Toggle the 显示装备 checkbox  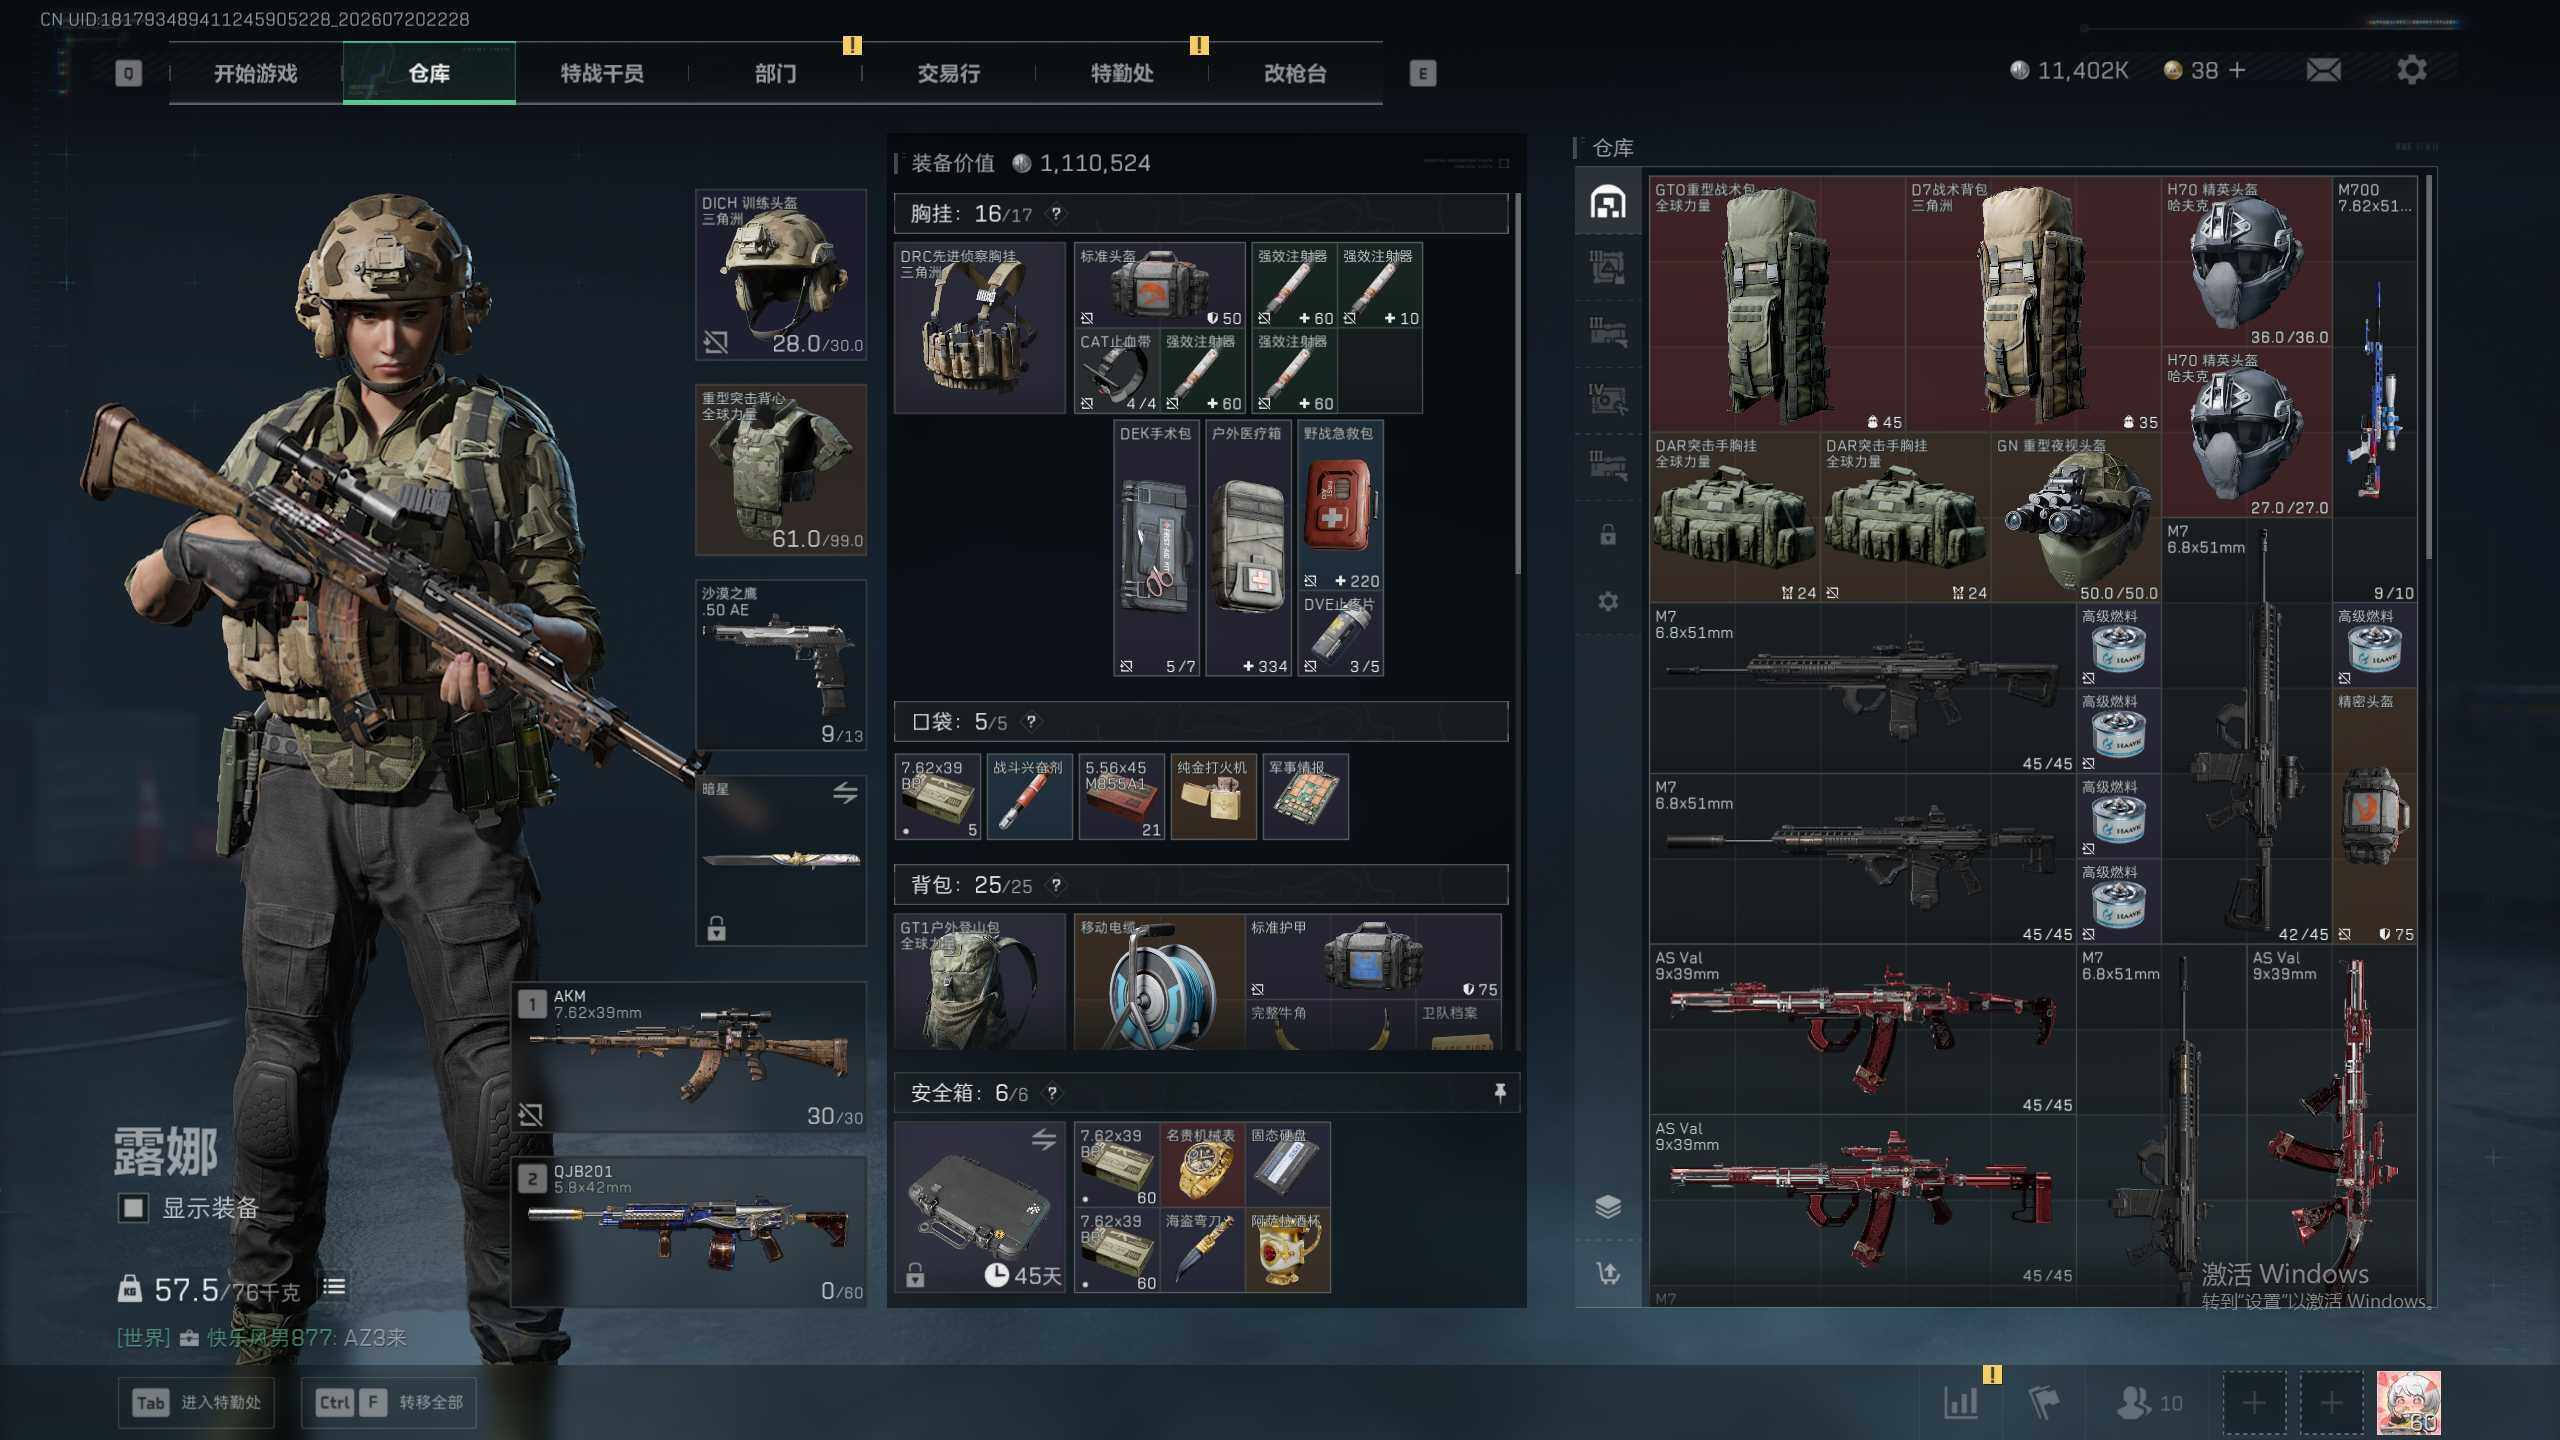click(132, 1208)
